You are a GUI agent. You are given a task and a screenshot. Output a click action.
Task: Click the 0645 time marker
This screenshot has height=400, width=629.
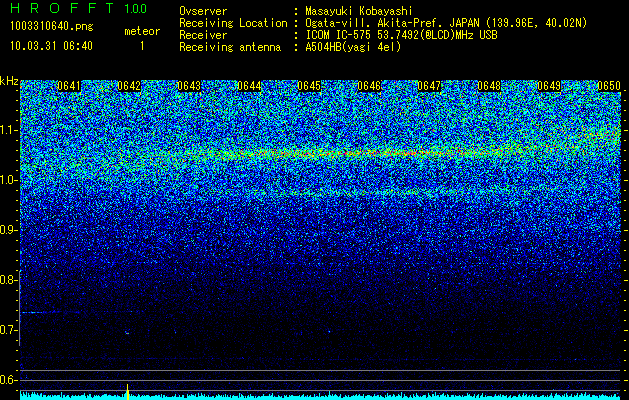tap(309, 86)
